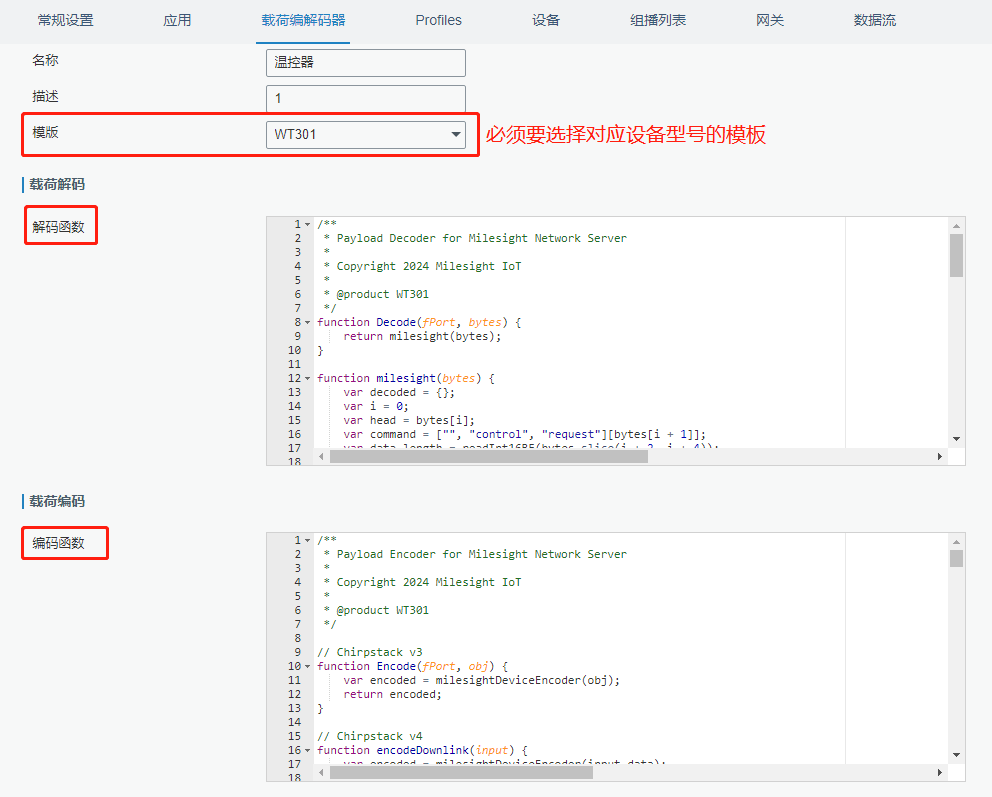This screenshot has width=992, height=797.
Task: Click the 编码函数 label
Action: [58, 543]
